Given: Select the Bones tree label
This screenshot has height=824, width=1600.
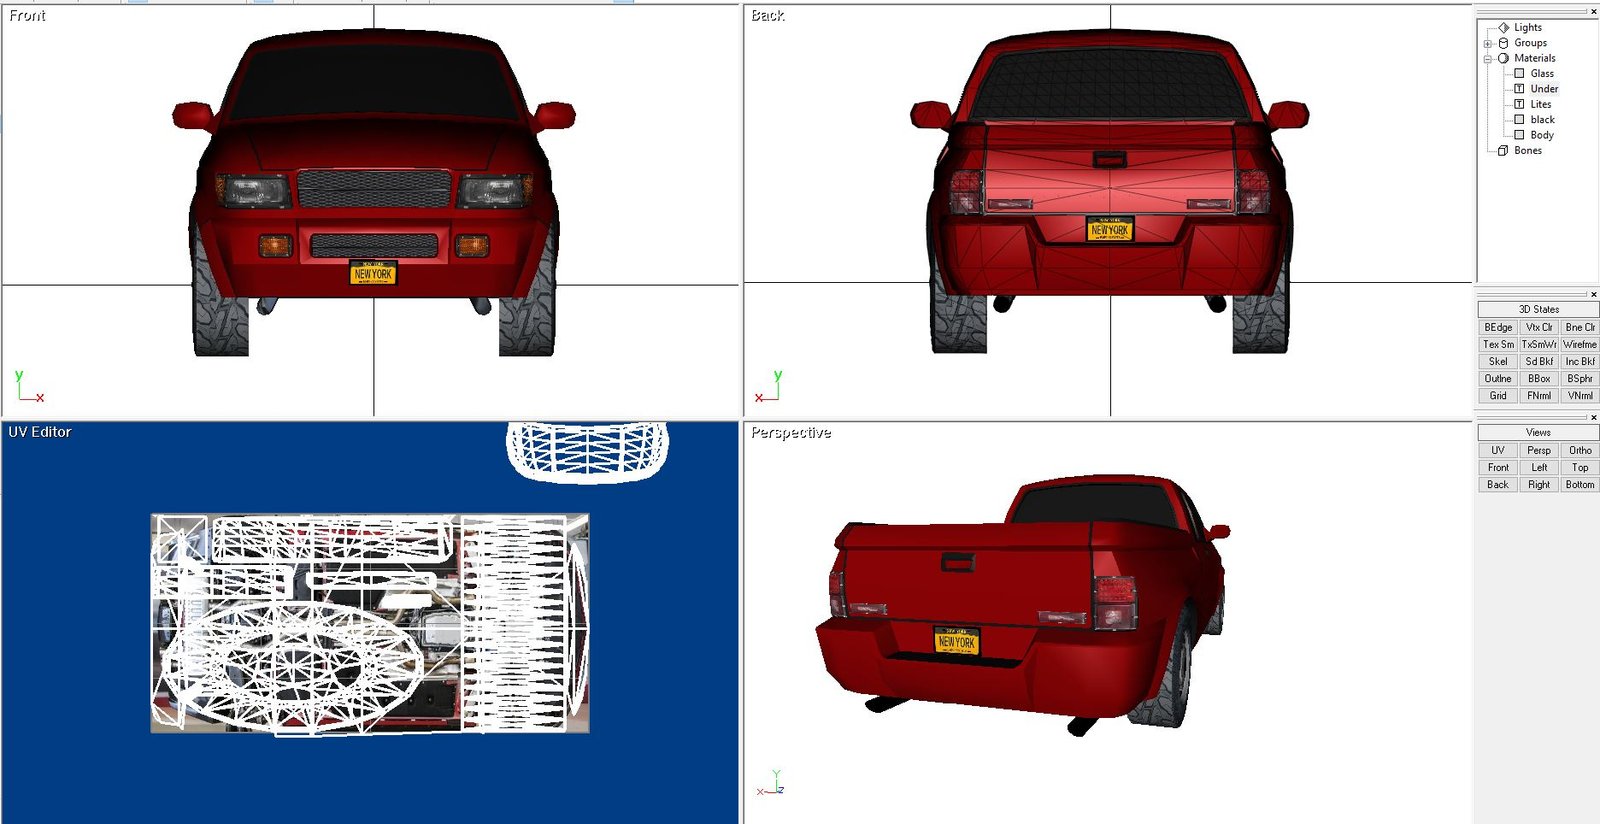Looking at the screenshot, I should pos(1528,150).
